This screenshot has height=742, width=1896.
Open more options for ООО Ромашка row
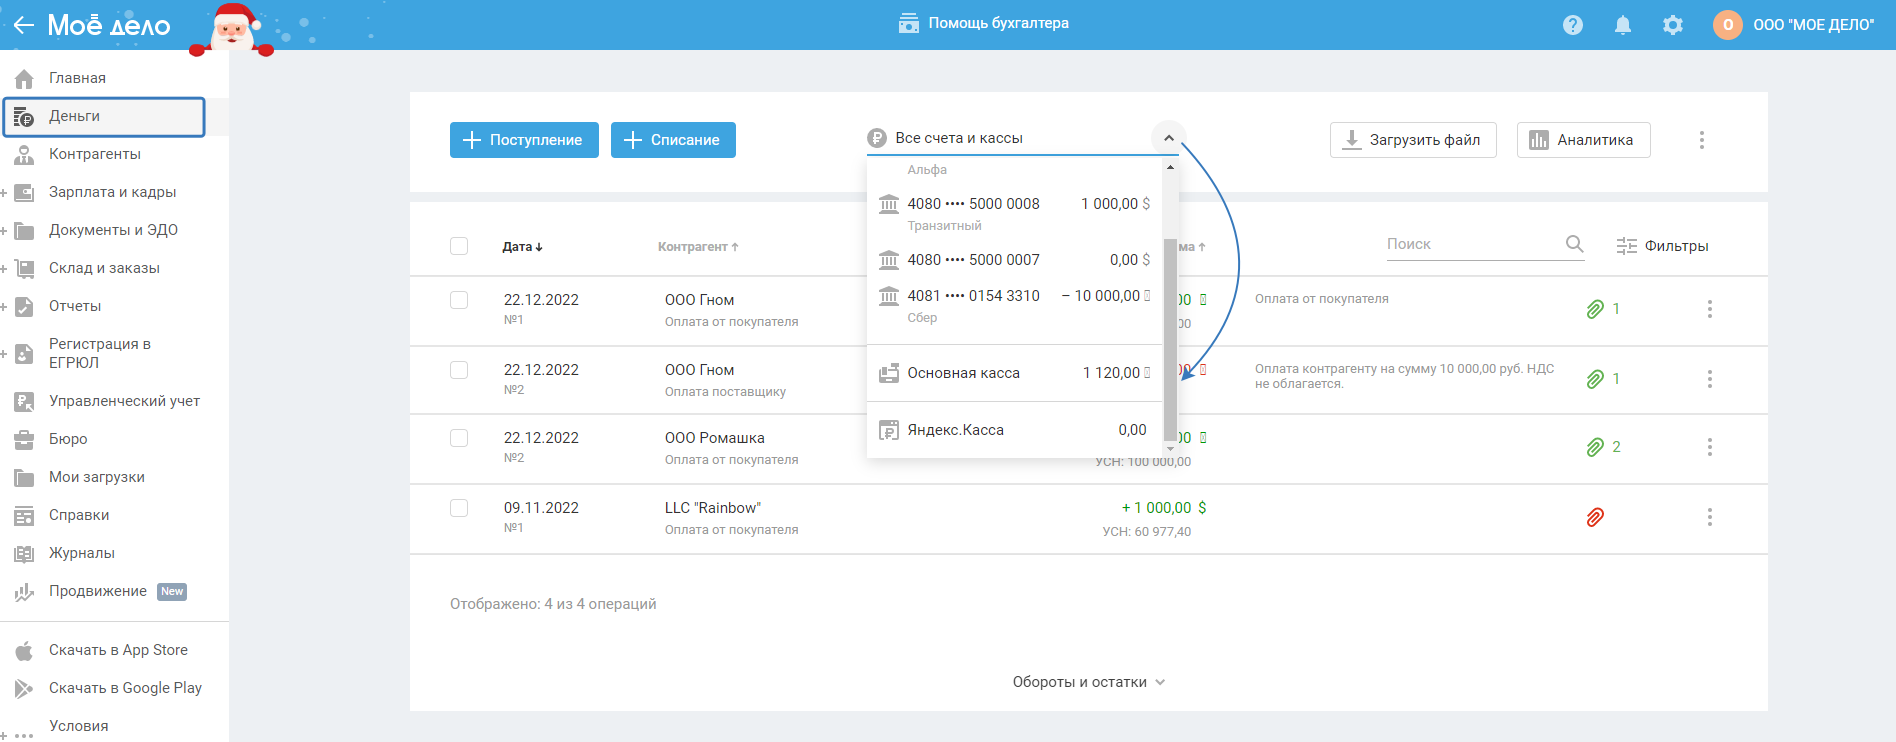1710,447
